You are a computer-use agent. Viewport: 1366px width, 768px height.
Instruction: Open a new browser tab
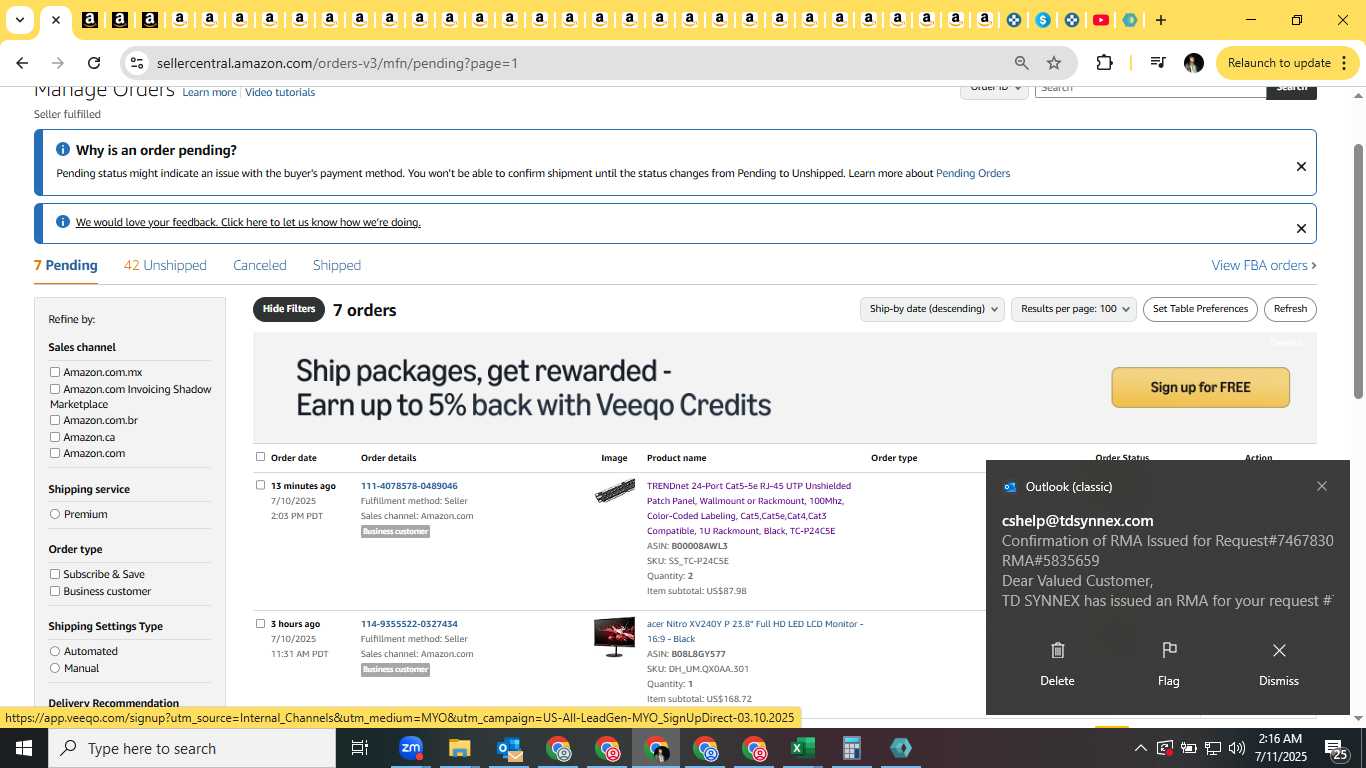1160,20
